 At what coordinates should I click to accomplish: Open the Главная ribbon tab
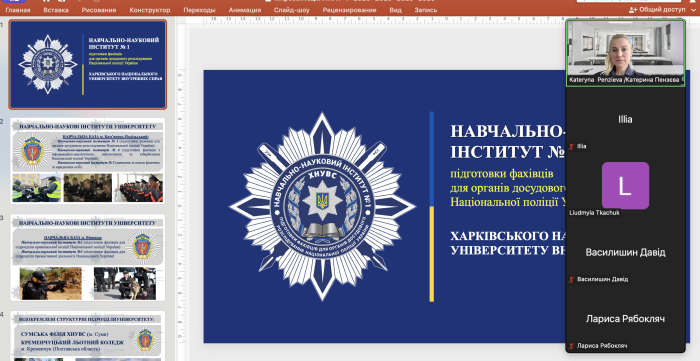click(18, 10)
